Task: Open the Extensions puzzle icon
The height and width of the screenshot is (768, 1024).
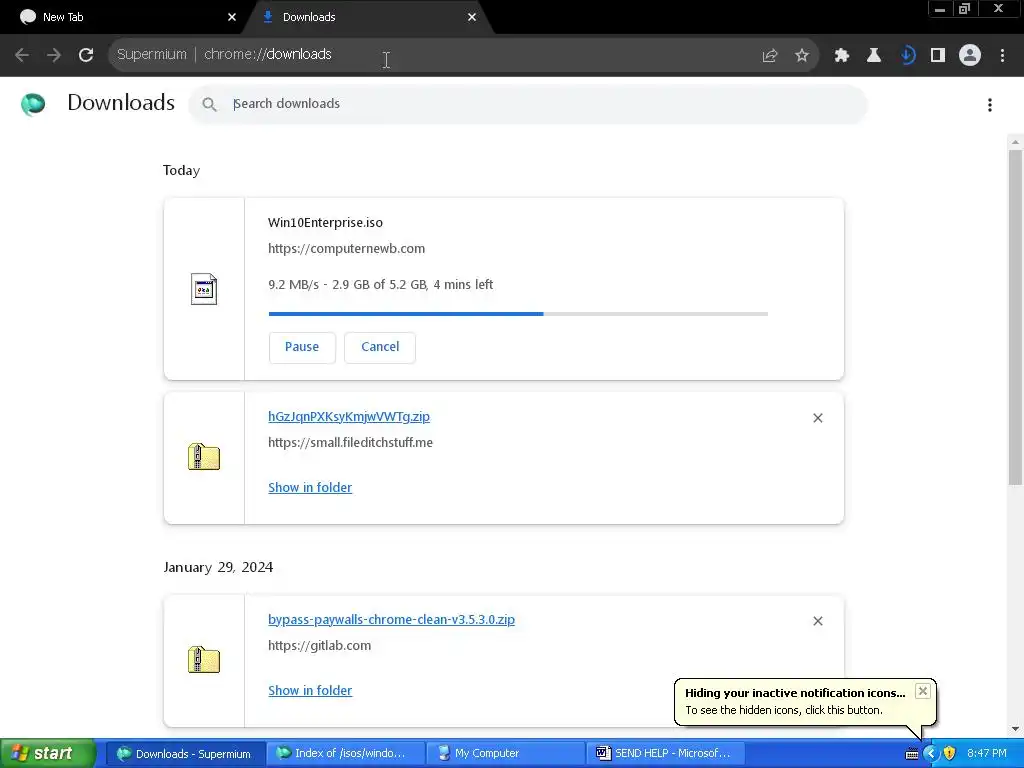Action: click(842, 56)
